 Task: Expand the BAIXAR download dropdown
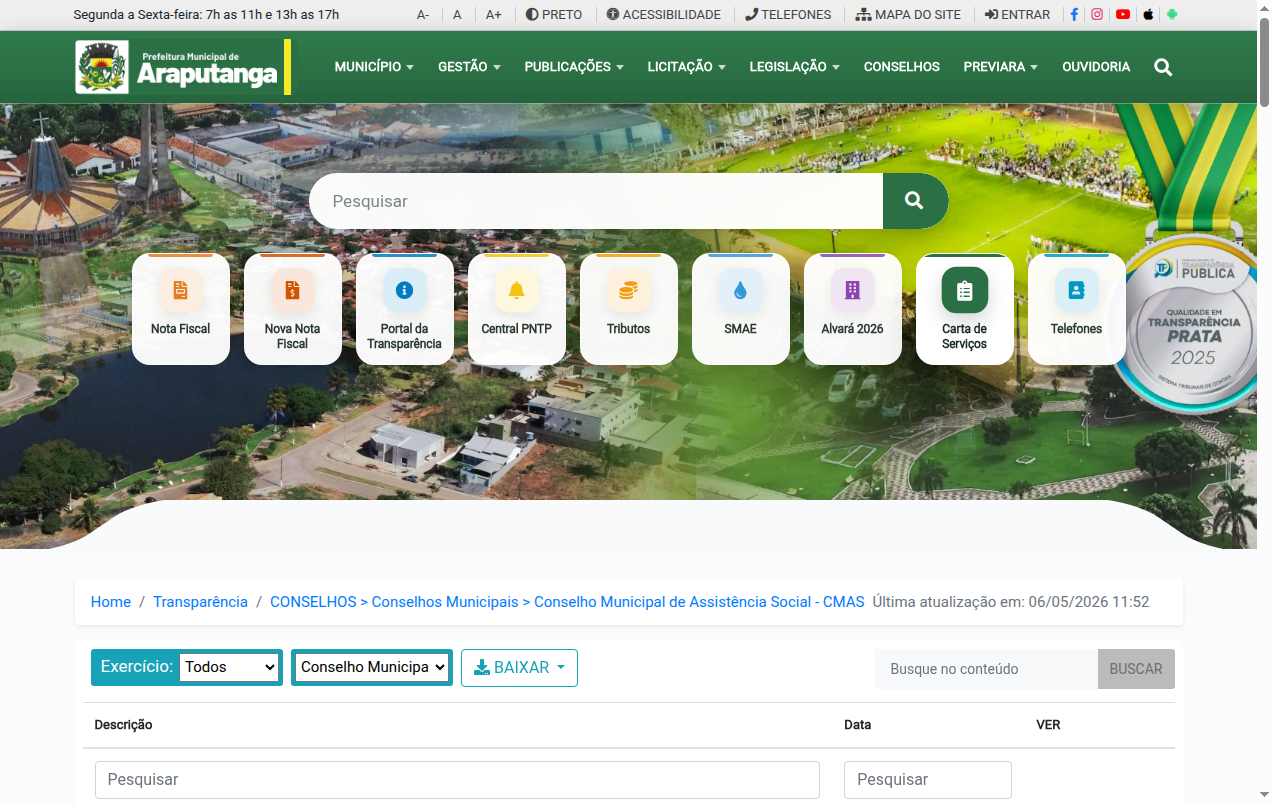pos(519,668)
